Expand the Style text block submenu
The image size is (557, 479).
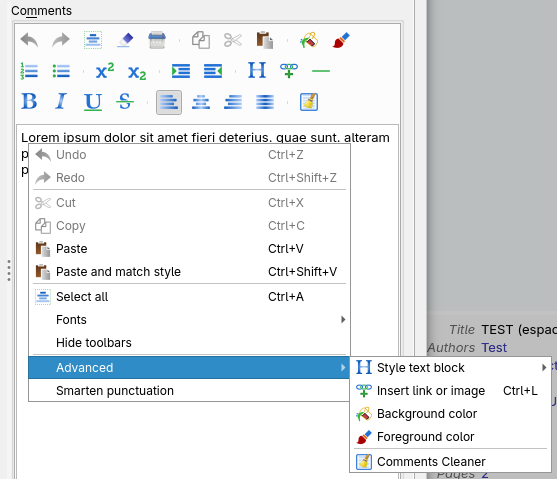tap(450, 368)
